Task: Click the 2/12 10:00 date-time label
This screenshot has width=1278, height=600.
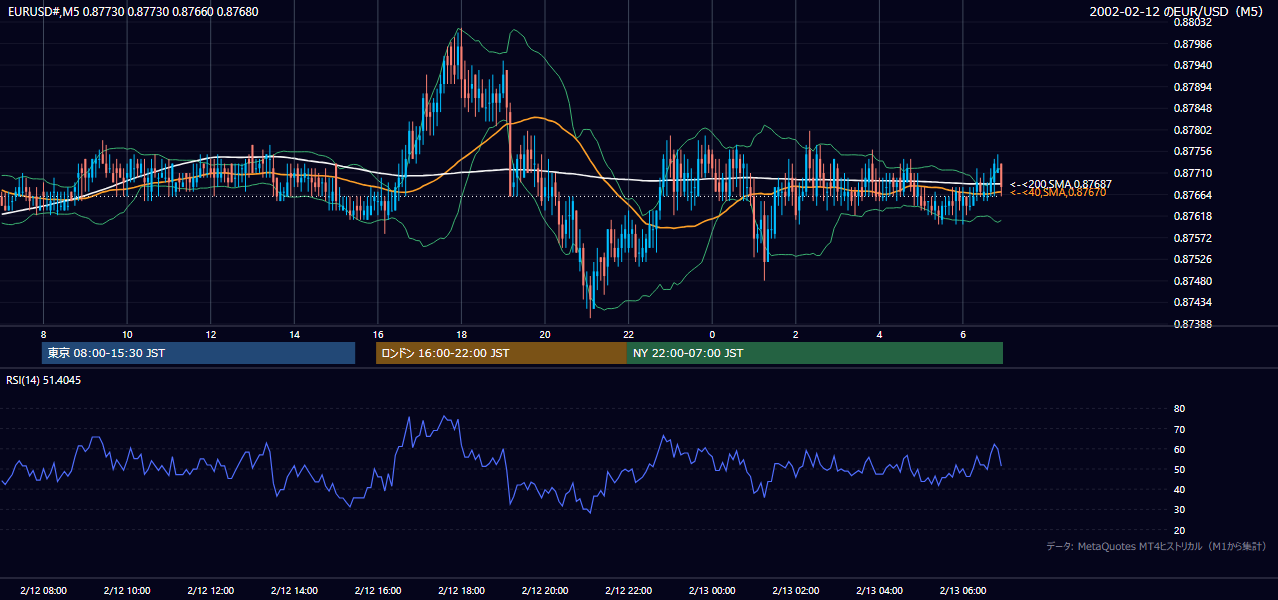Action: click(x=127, y=591)
